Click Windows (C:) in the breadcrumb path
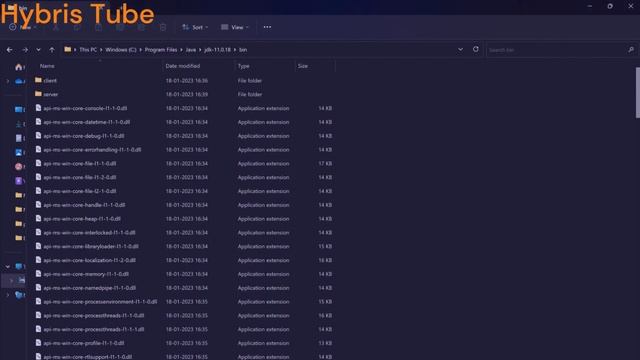Image resolution: width=640 pixels, height=360 pixels. 121,50
